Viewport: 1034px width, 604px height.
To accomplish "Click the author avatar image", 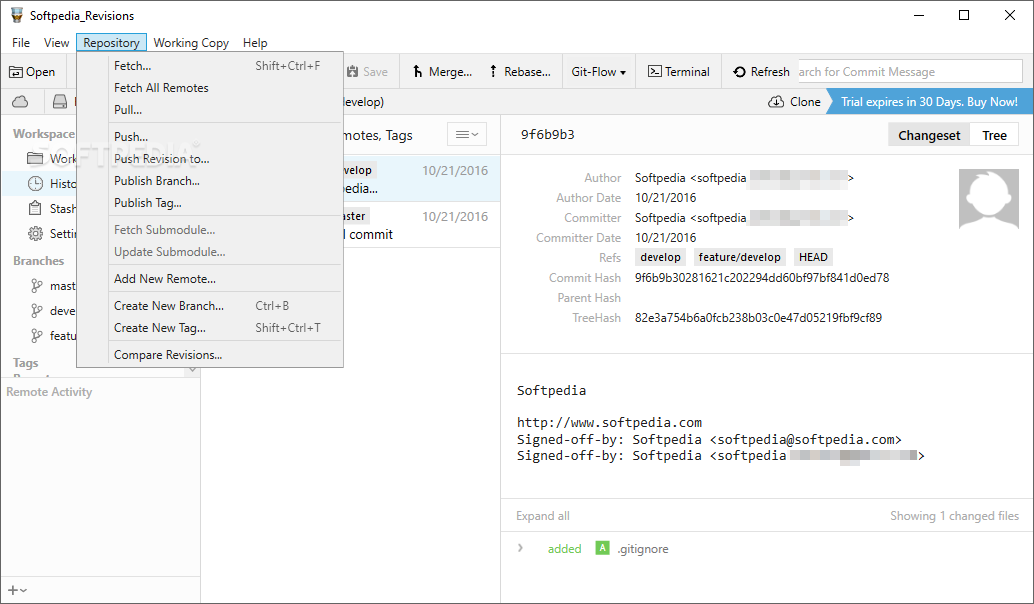I will tap(988, 198).
